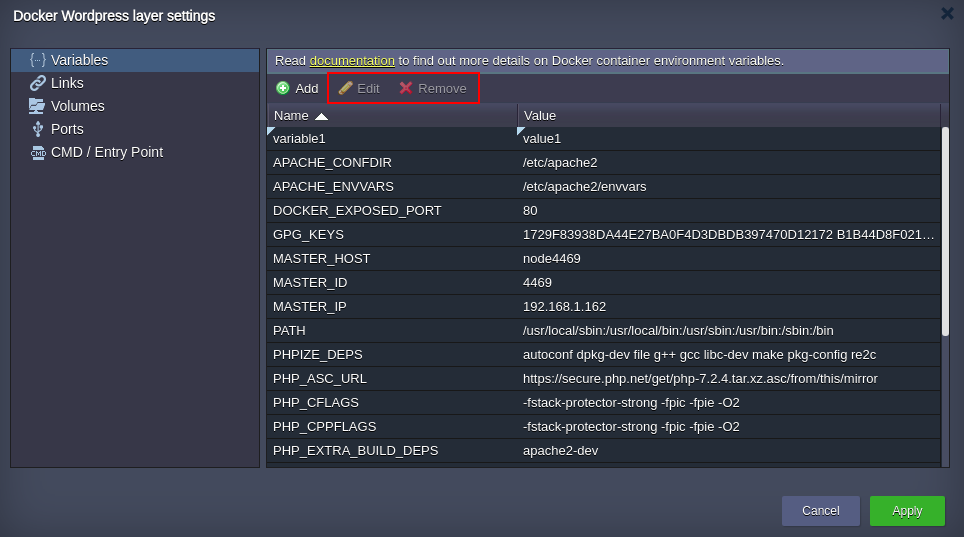
Task: Select the variable1 name cell
Action: (392, 139)
